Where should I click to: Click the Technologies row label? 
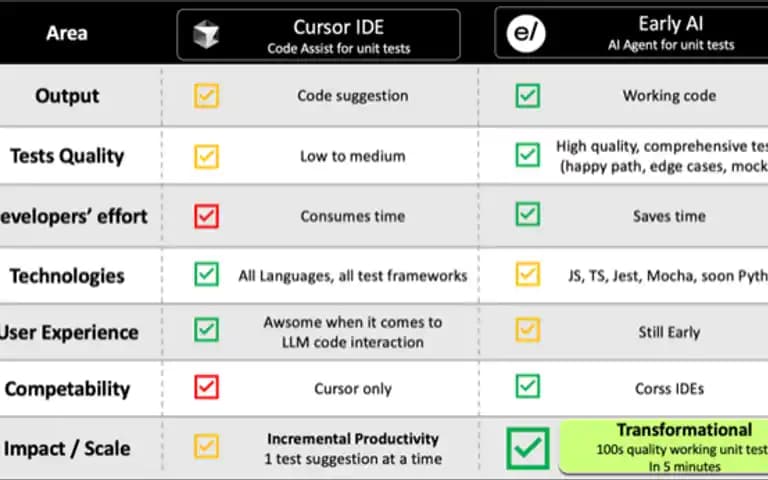coord(67,276)
